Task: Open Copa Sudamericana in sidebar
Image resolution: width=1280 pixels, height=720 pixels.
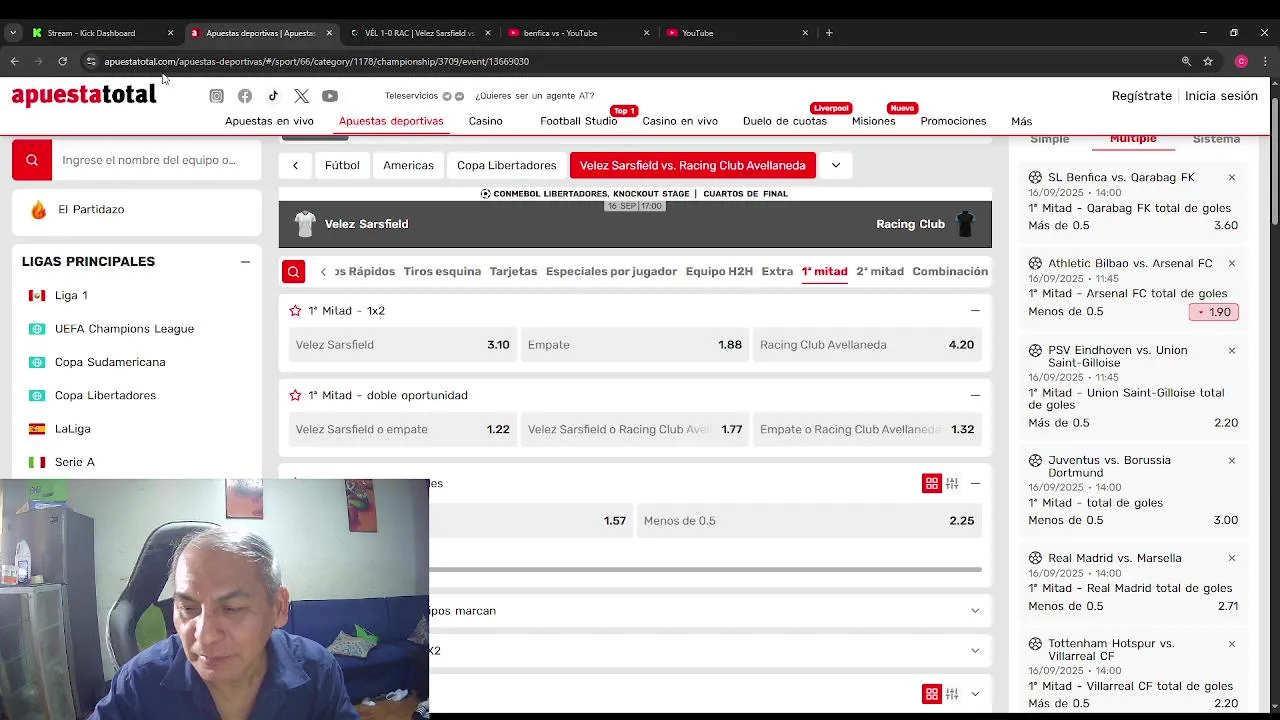Action: point(110,362)
